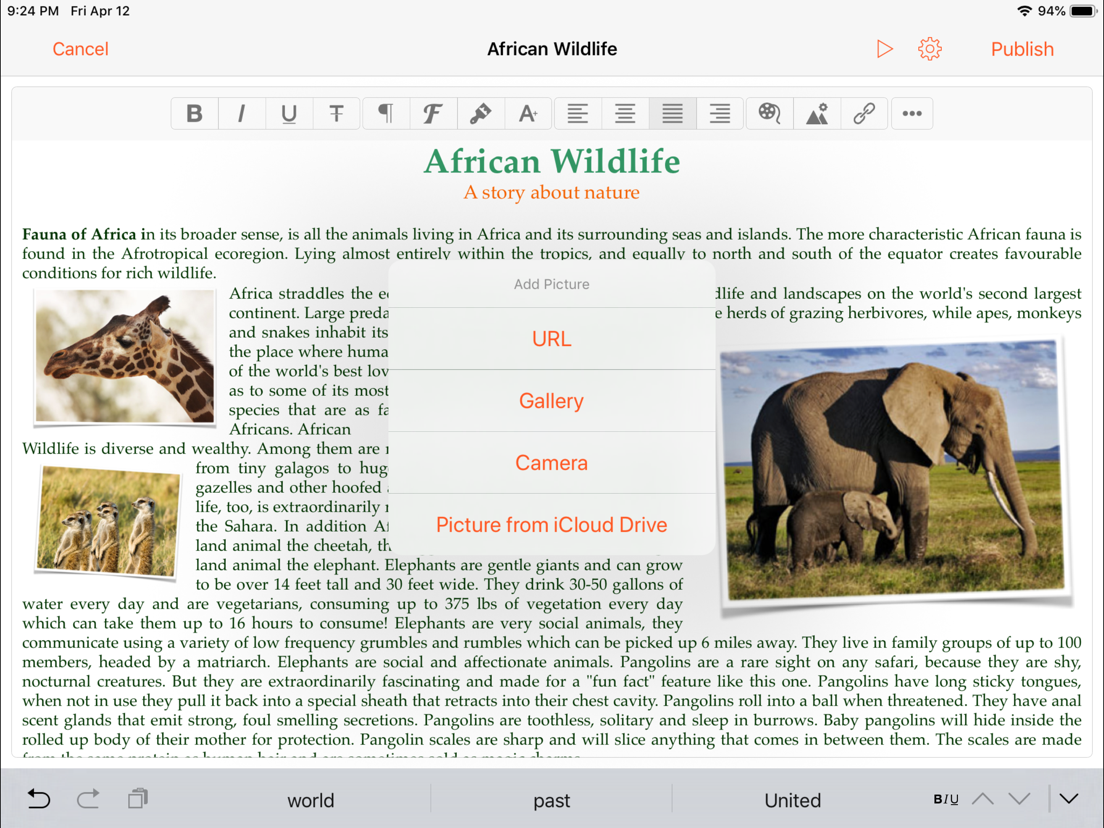Cancel editing the post
Image resolution: width=1104 pixels, height=828 pixels.
[80, 49]
